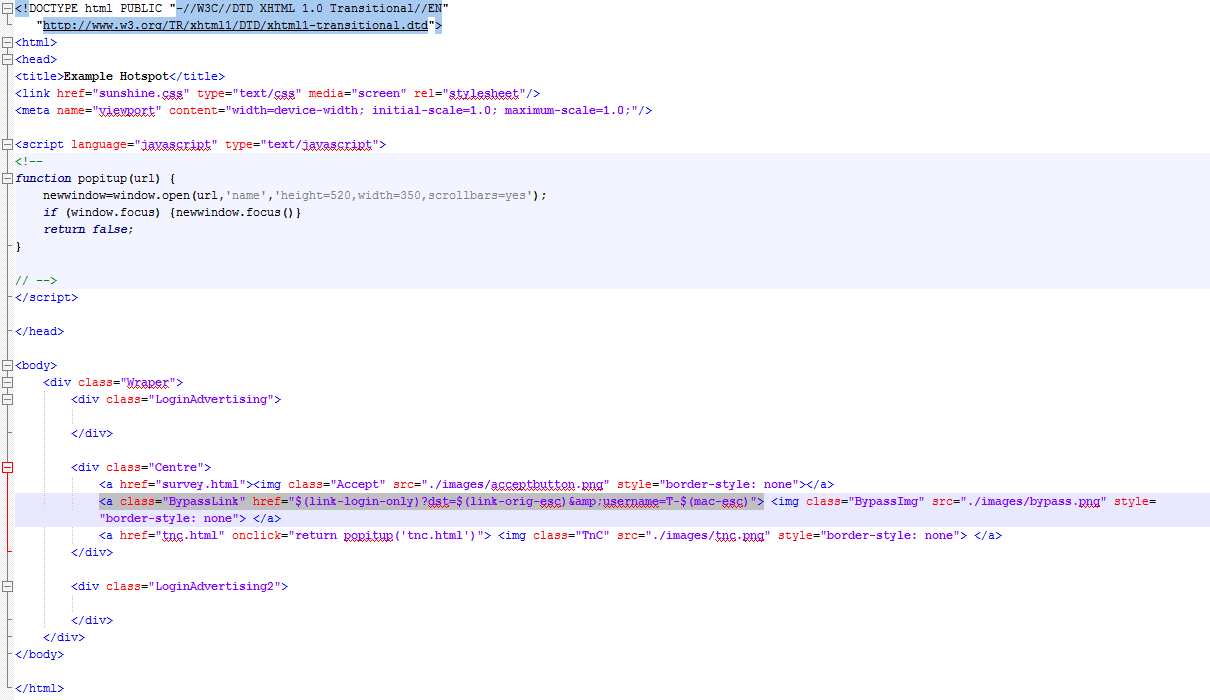Click the closing </script> tag

pos(46,297)
